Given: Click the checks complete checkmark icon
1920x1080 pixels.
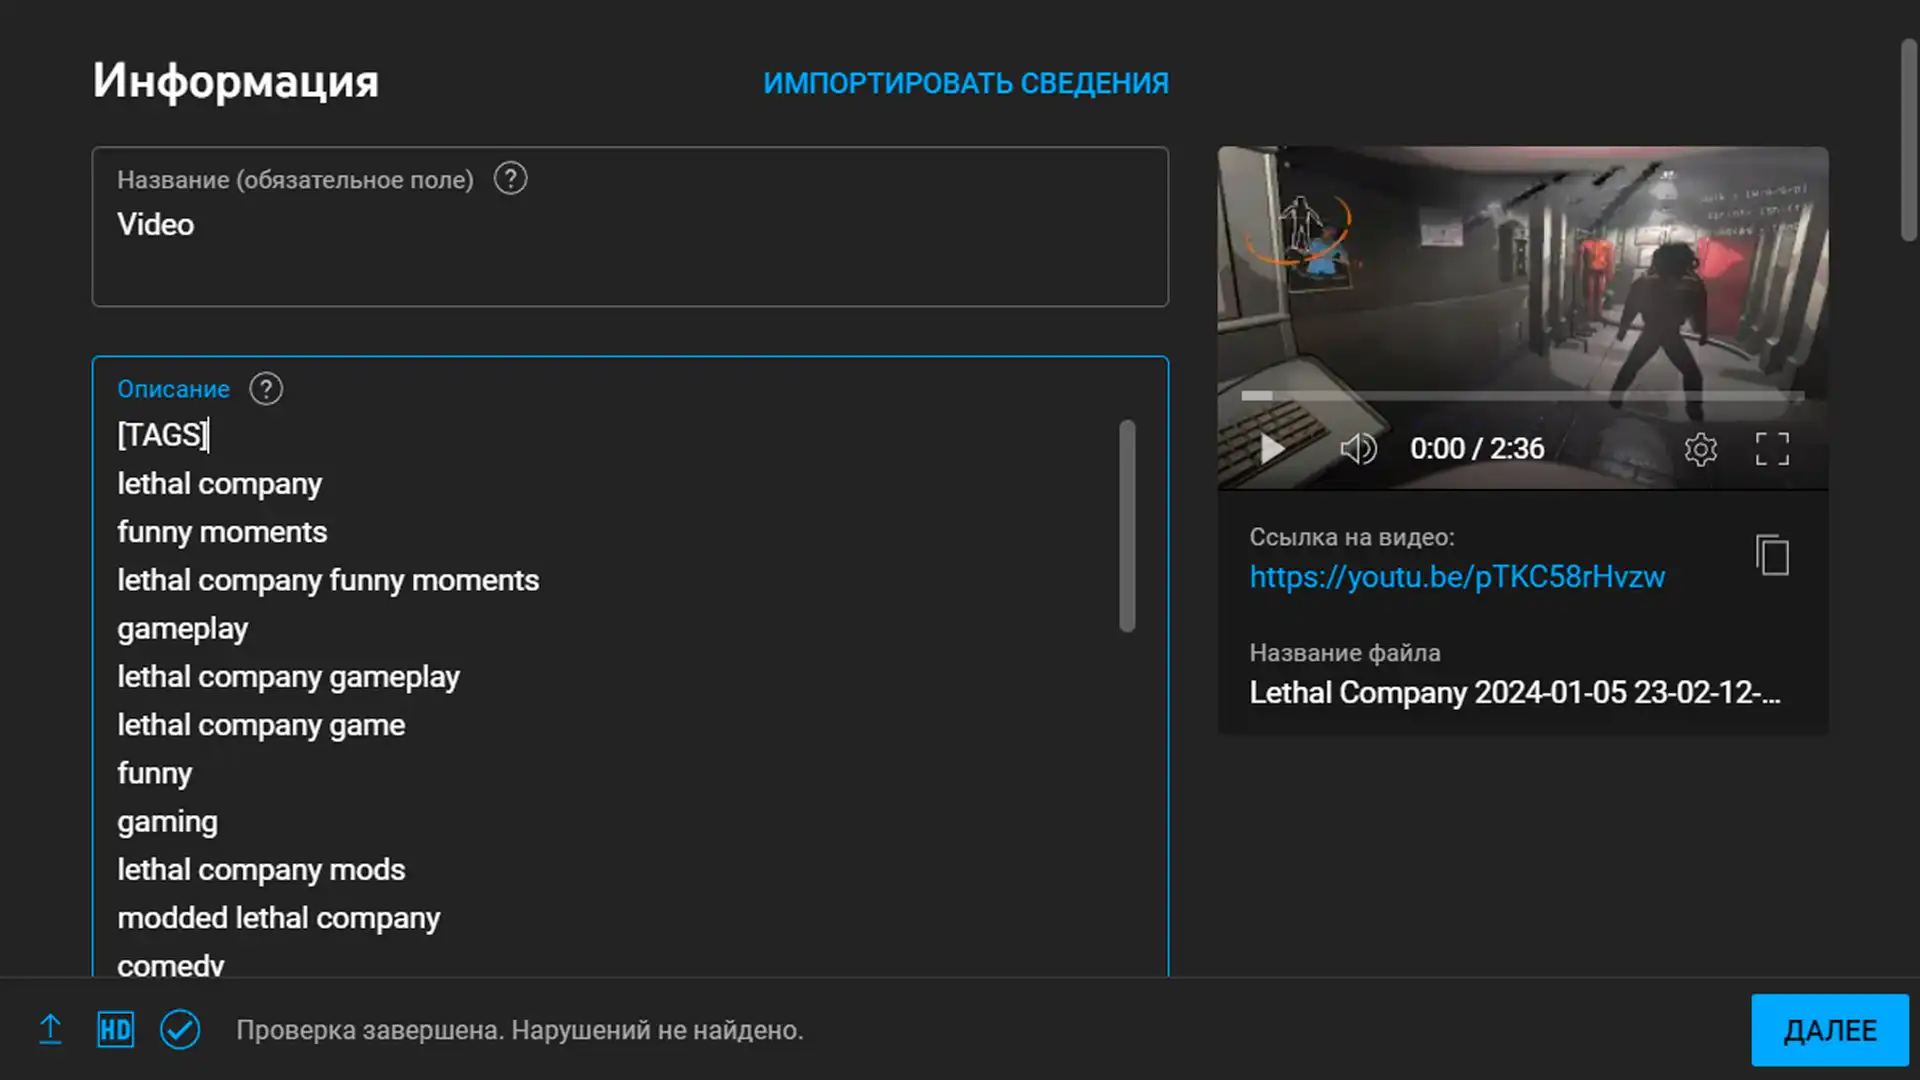Looking at the screenshot, I should tap(180, 1029).
